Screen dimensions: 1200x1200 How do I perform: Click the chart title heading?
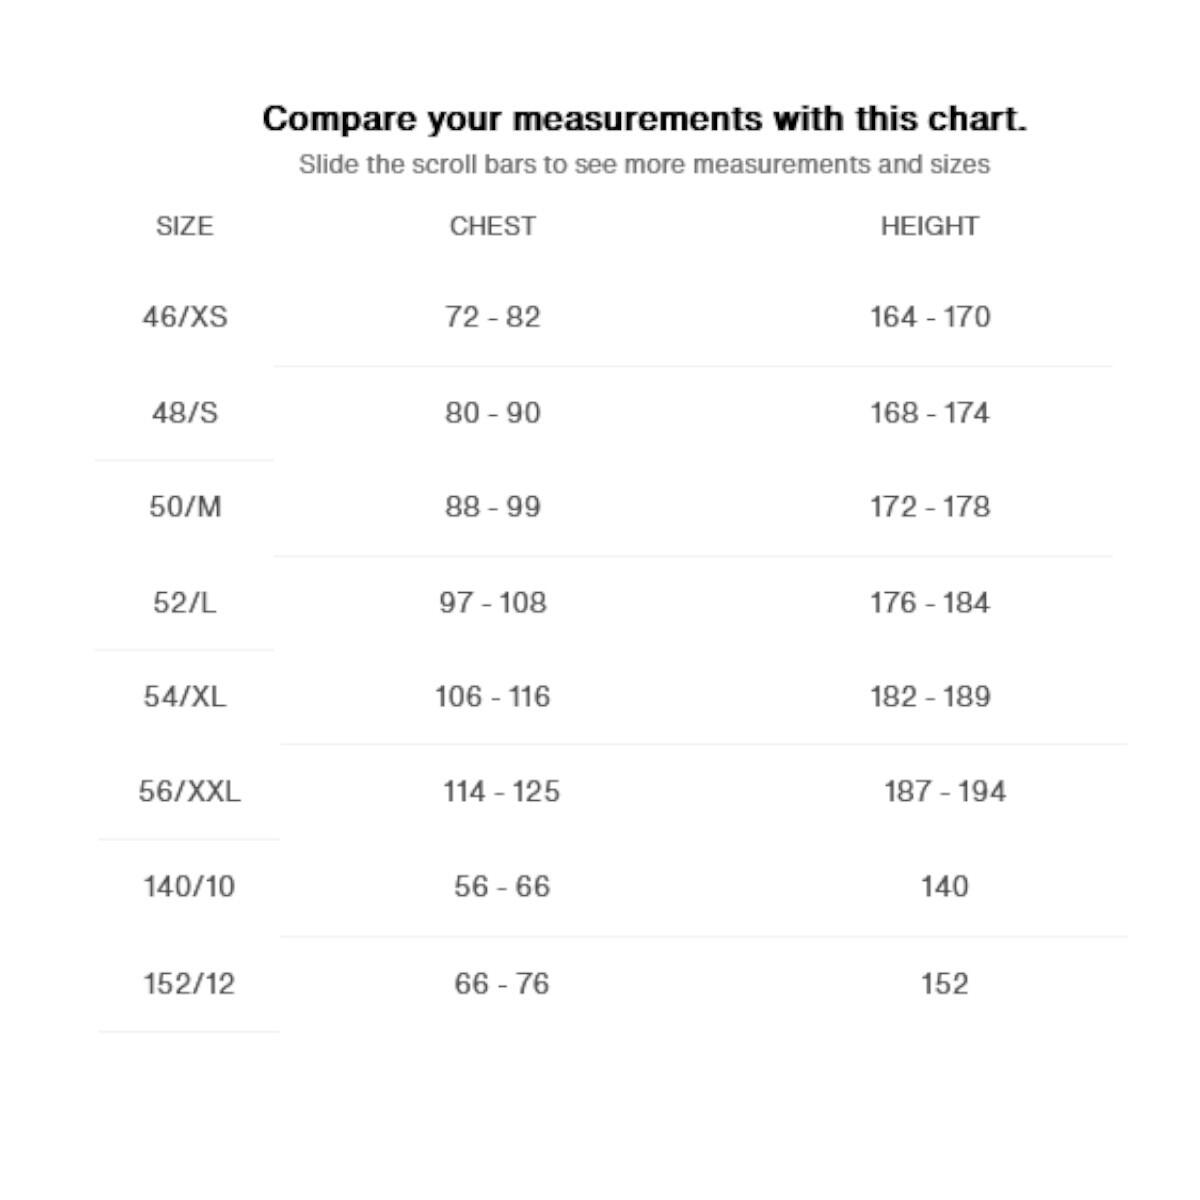coord(644,119)
